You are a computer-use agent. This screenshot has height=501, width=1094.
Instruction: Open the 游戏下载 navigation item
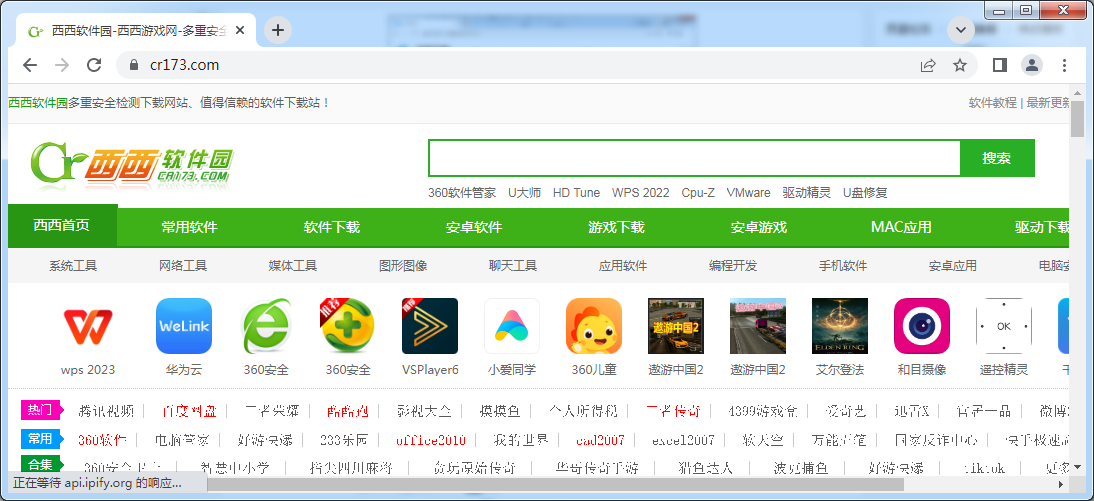point(616,227)
